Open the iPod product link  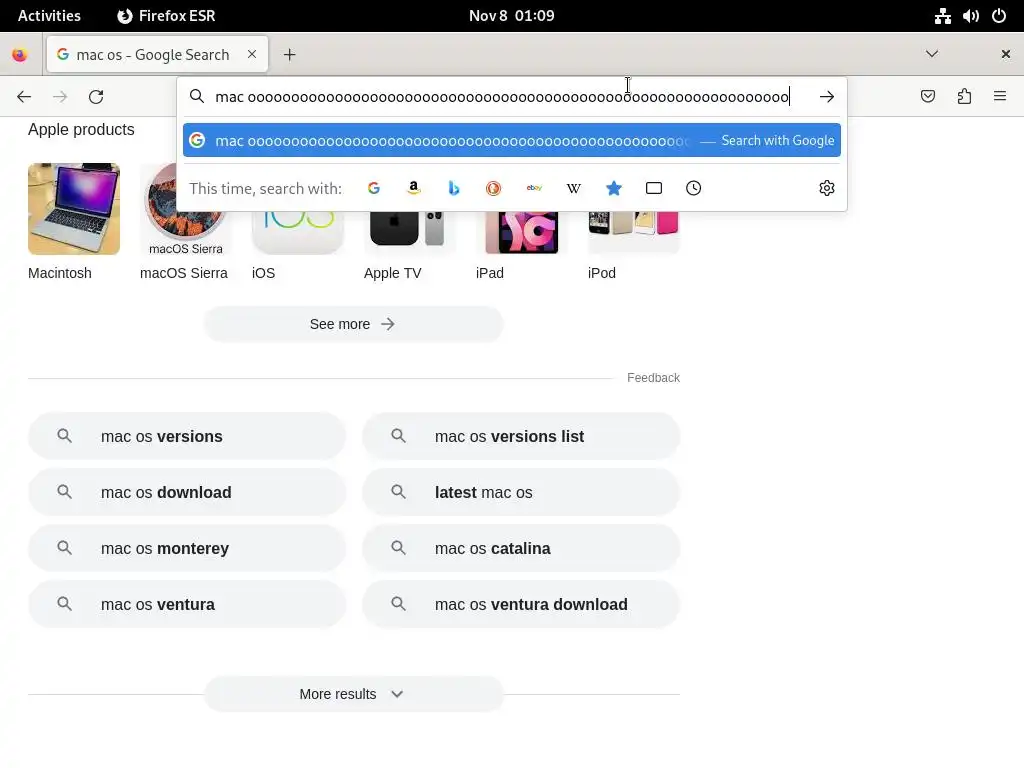(601, 273)
